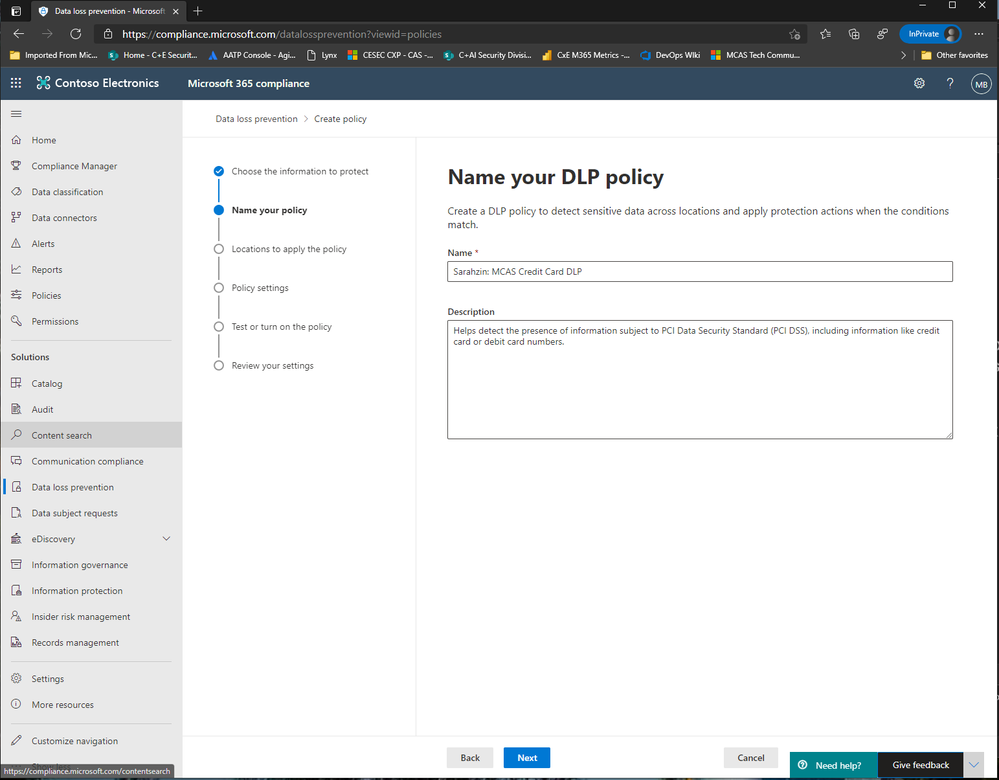Click the Information governance icon

pos(17,565)
